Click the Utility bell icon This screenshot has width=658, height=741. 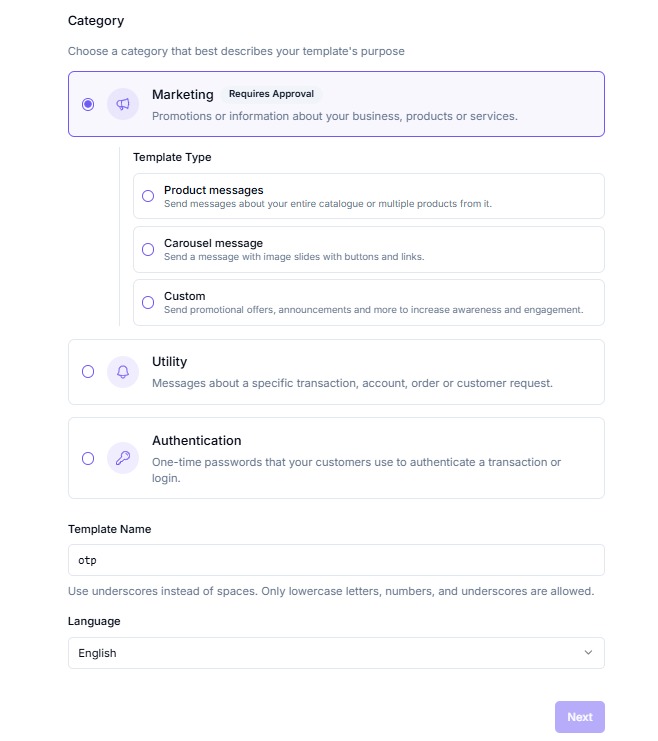(123, 372)
